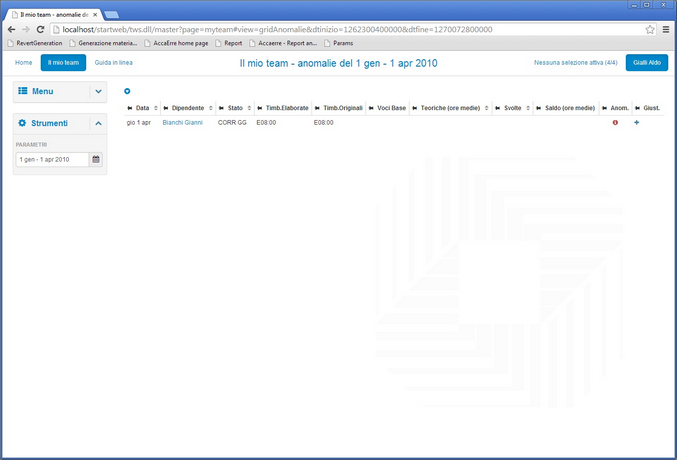Click the pin icon on Saldo column
677x460 pixels.
(x=538, y=108)
